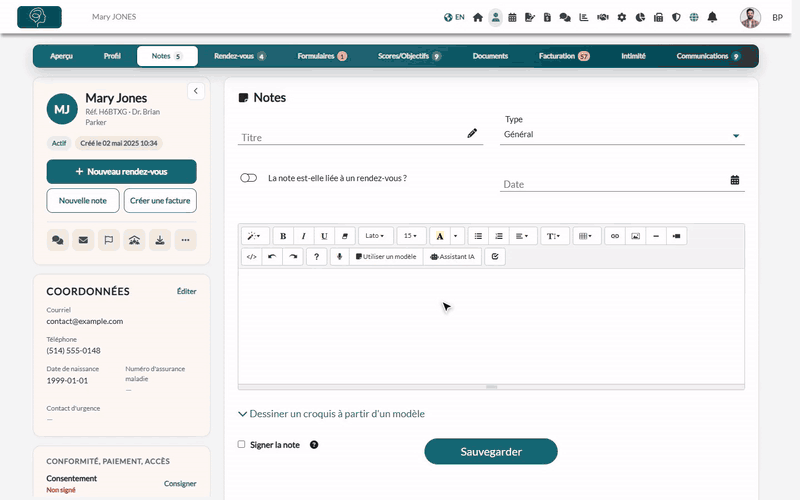Click the Sauvegarder button
The image size is (800, 500).
tap(491, 452)
